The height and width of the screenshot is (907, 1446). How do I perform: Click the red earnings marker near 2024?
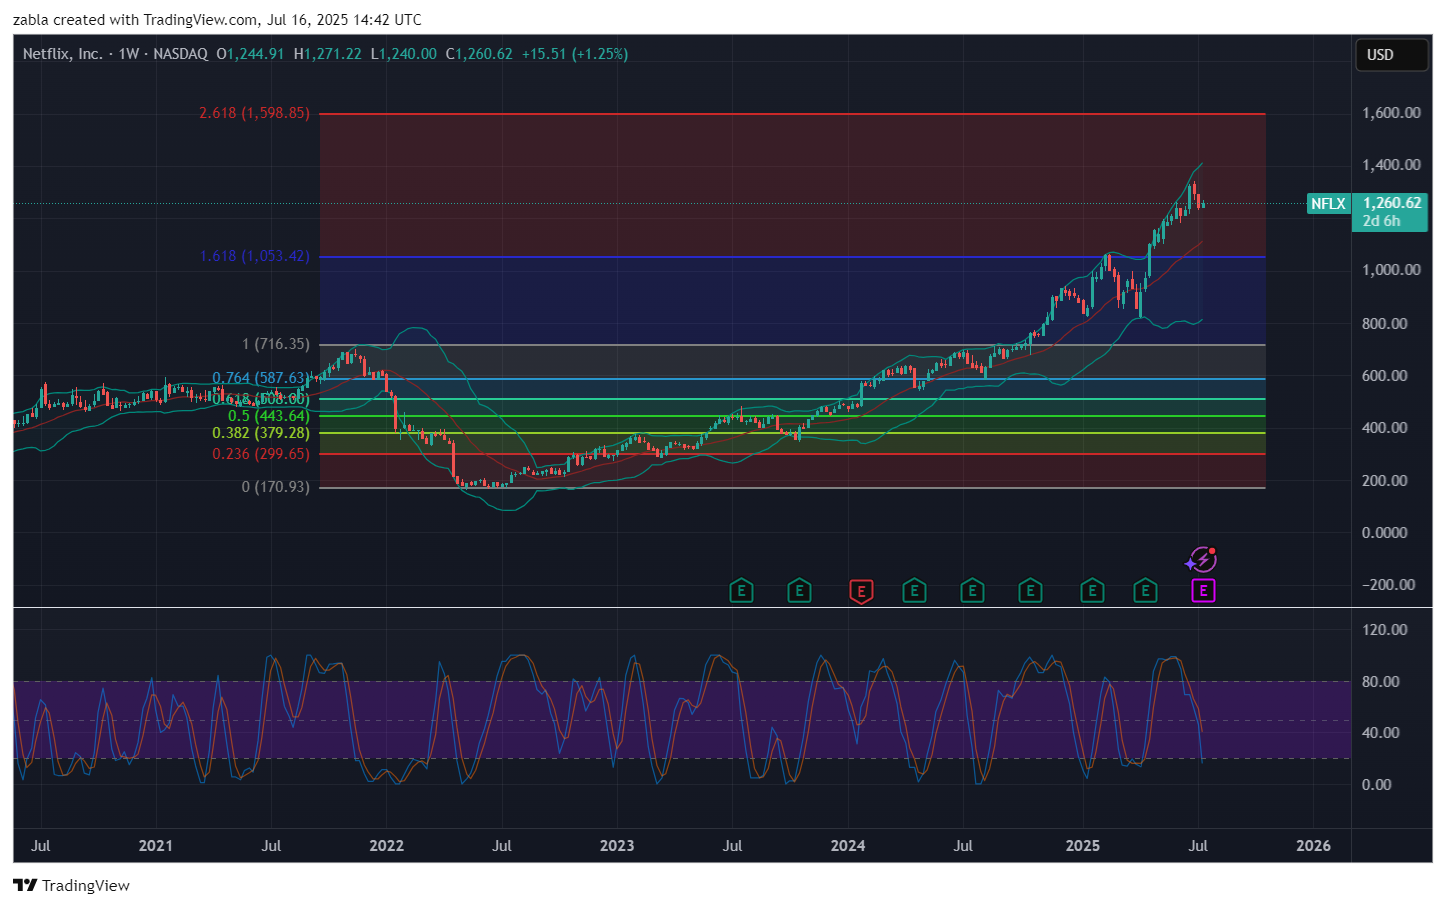point(861,591)
